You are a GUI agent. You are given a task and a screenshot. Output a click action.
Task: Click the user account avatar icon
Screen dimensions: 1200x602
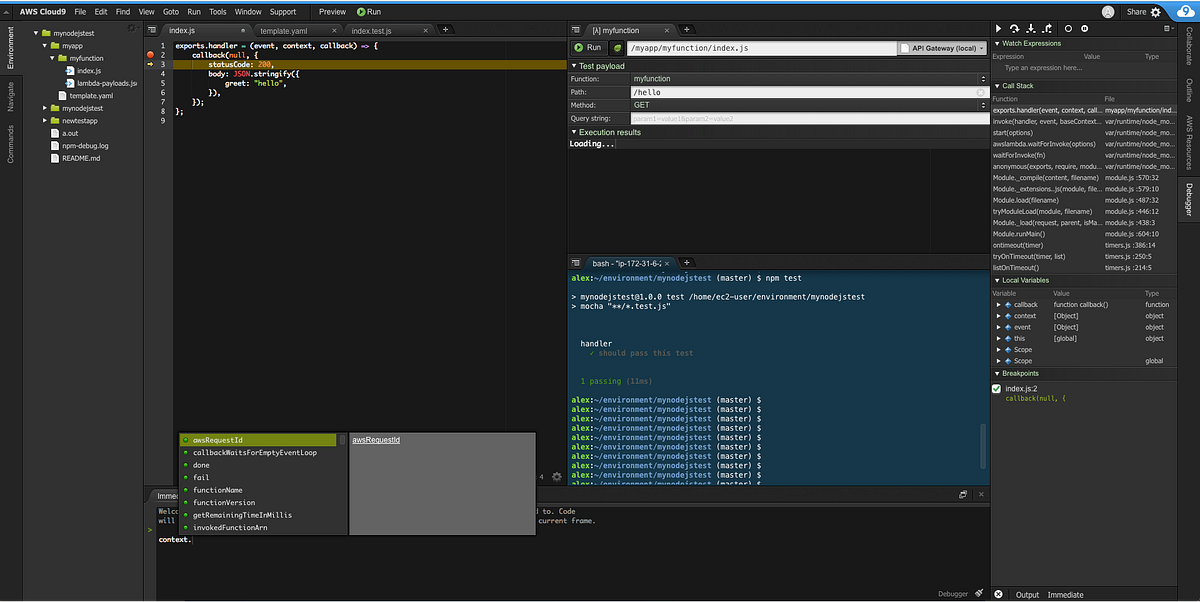[x=1109, y=11]
